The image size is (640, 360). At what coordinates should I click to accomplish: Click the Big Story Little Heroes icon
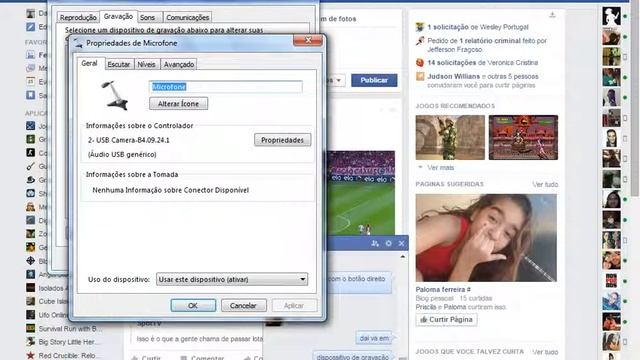tap(31, 342)
